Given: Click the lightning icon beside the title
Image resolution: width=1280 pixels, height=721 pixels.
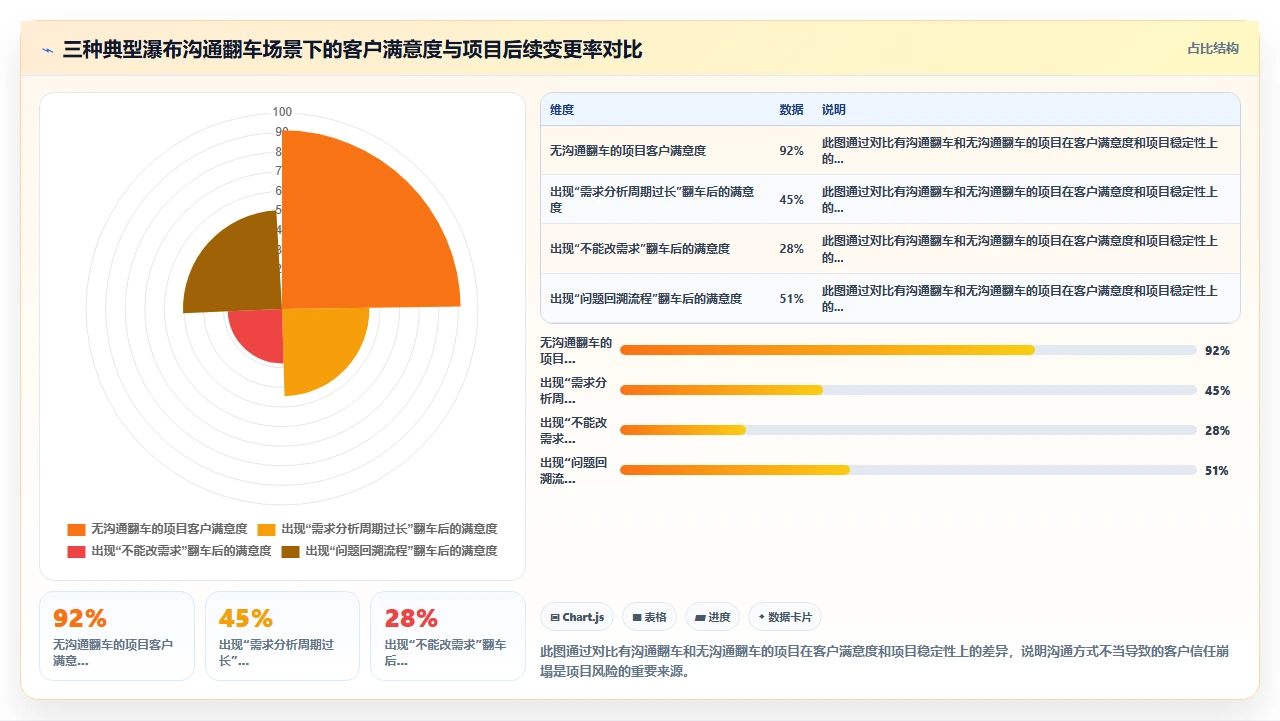Looking at the screenshot, I should (x=47, y=50).
